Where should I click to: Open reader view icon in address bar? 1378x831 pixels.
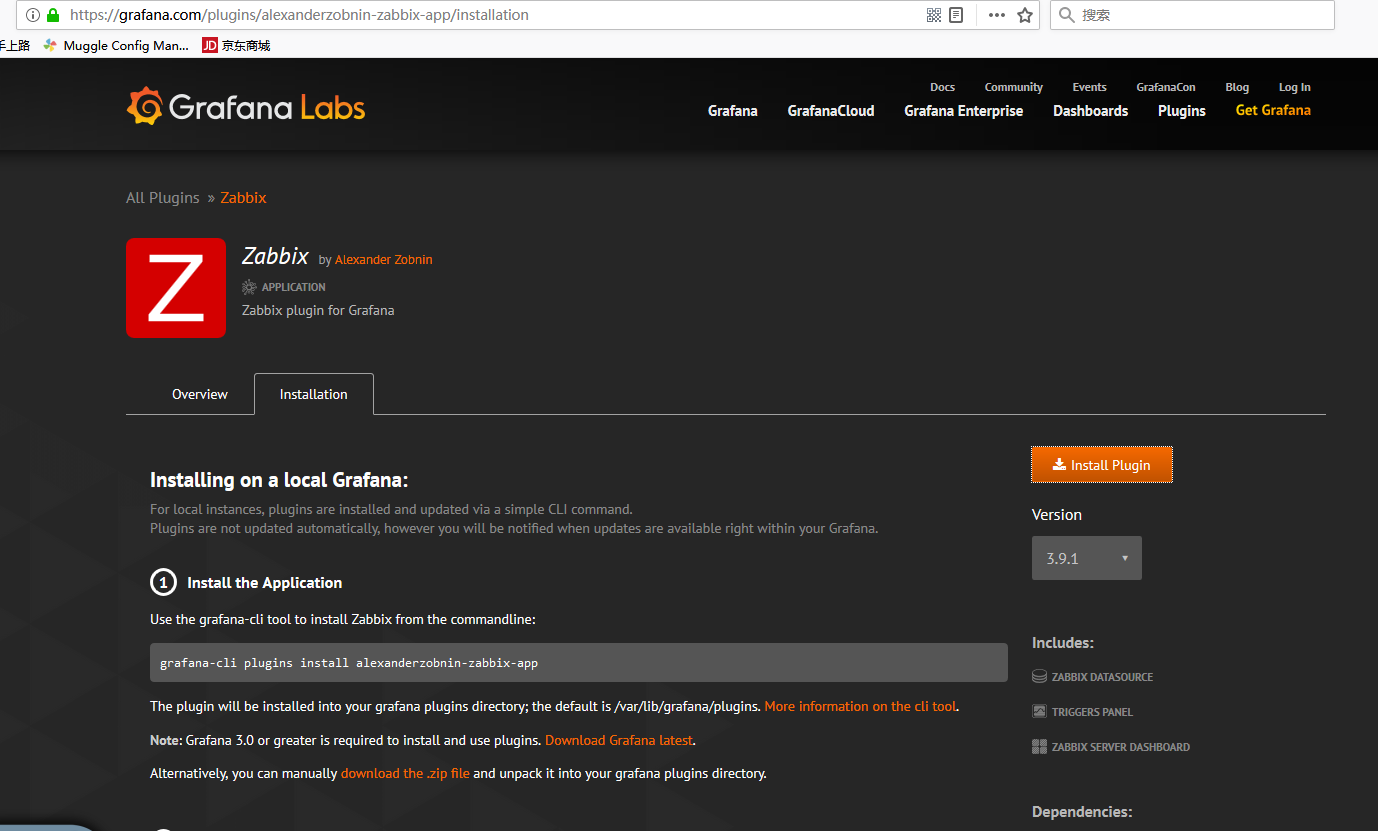click(x=957, y=15)
